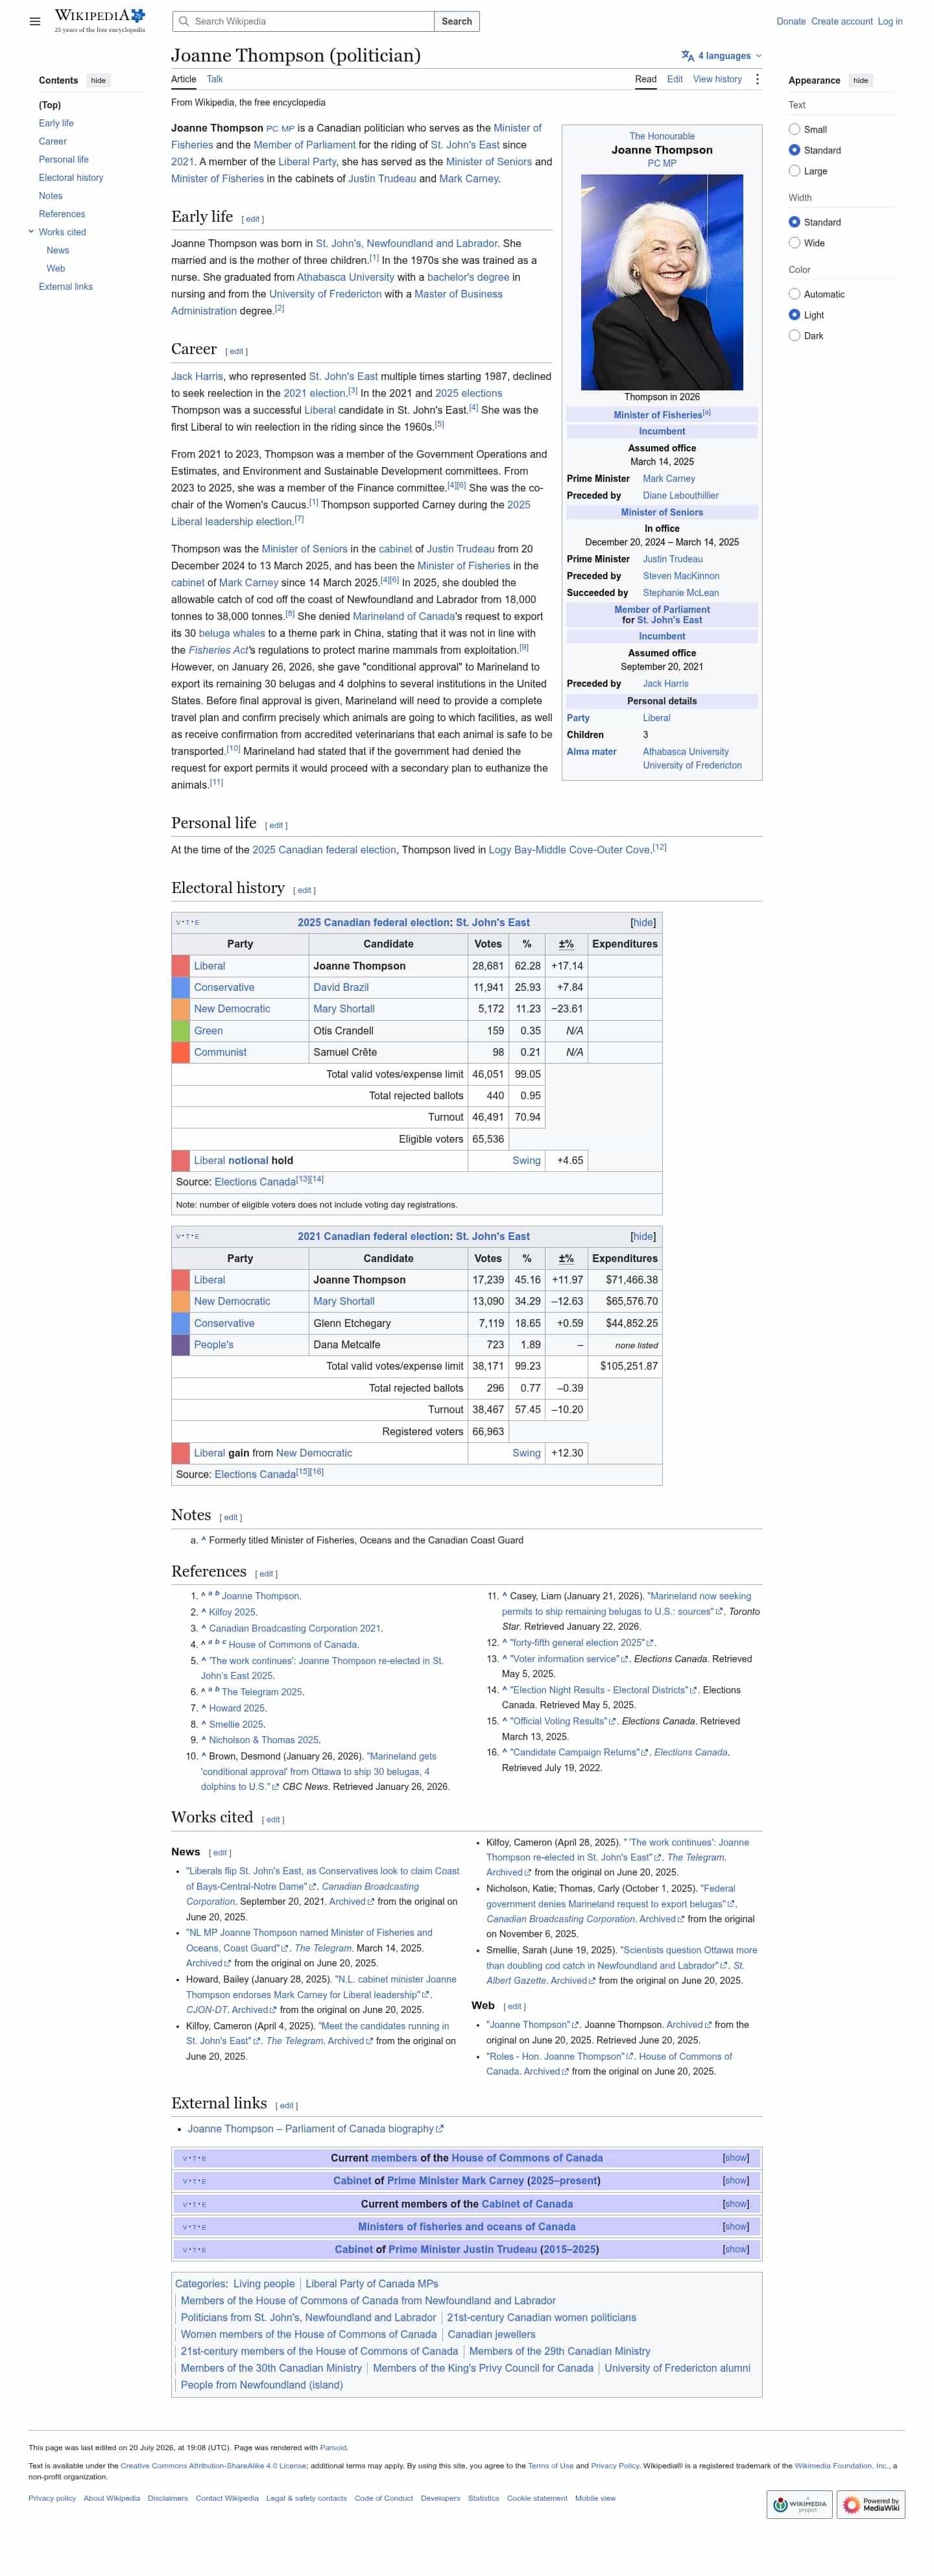Show Cabinet of Justin Trudeau navbox
934x2576 pixels.
pos(736,2250)
